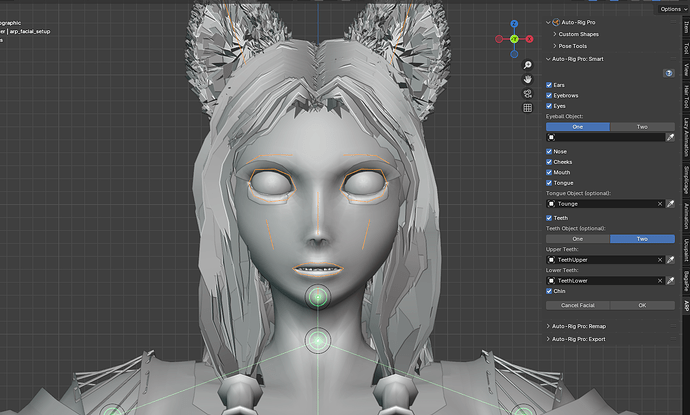690x415 pixels.
Task: Expand the Custom Shapes subpanel
Action: pyautogui.click(x=554, y=34)
